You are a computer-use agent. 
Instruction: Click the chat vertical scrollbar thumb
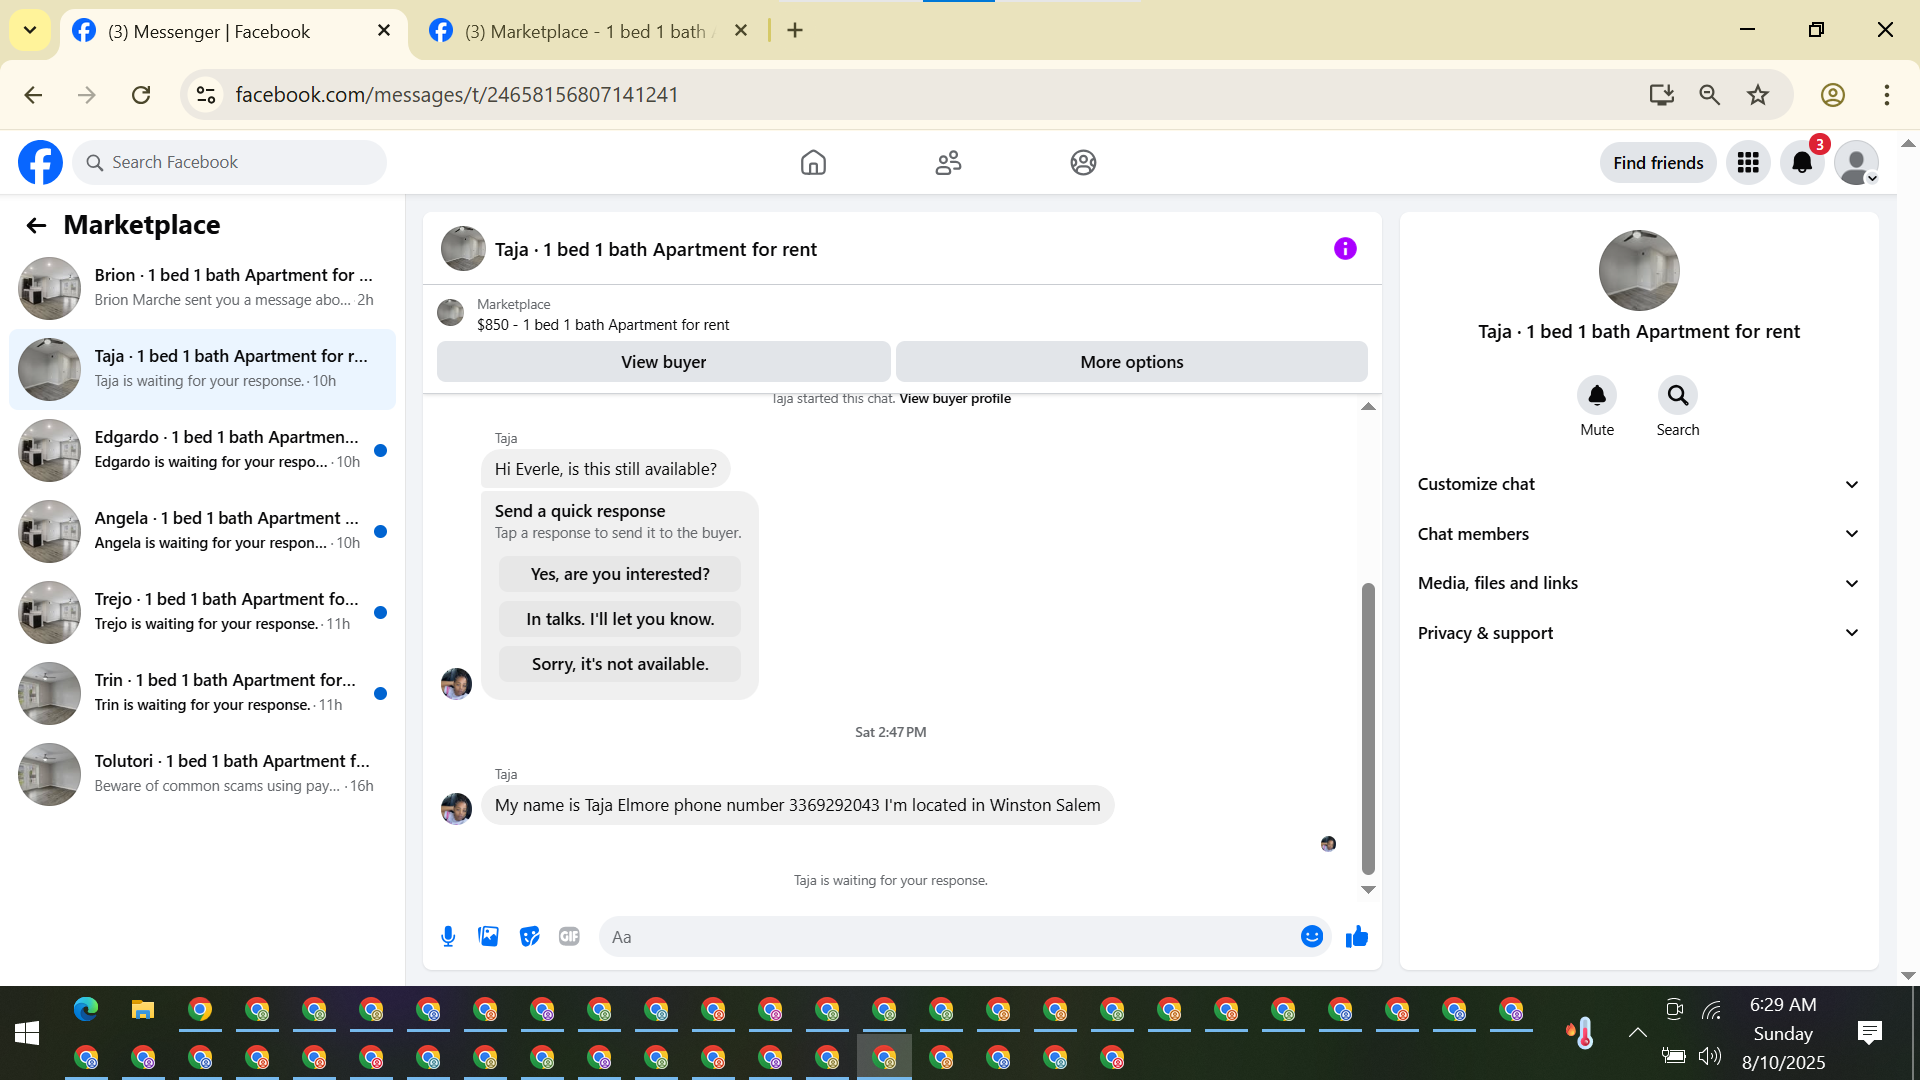(1368, 728)
